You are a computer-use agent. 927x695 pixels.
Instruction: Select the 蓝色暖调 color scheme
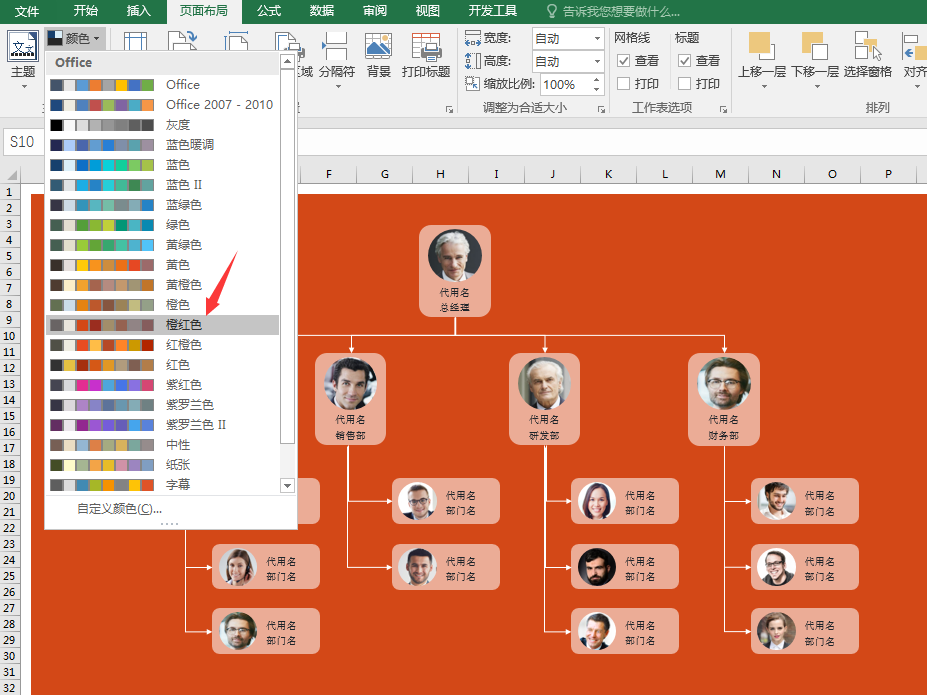click(162, 144)
